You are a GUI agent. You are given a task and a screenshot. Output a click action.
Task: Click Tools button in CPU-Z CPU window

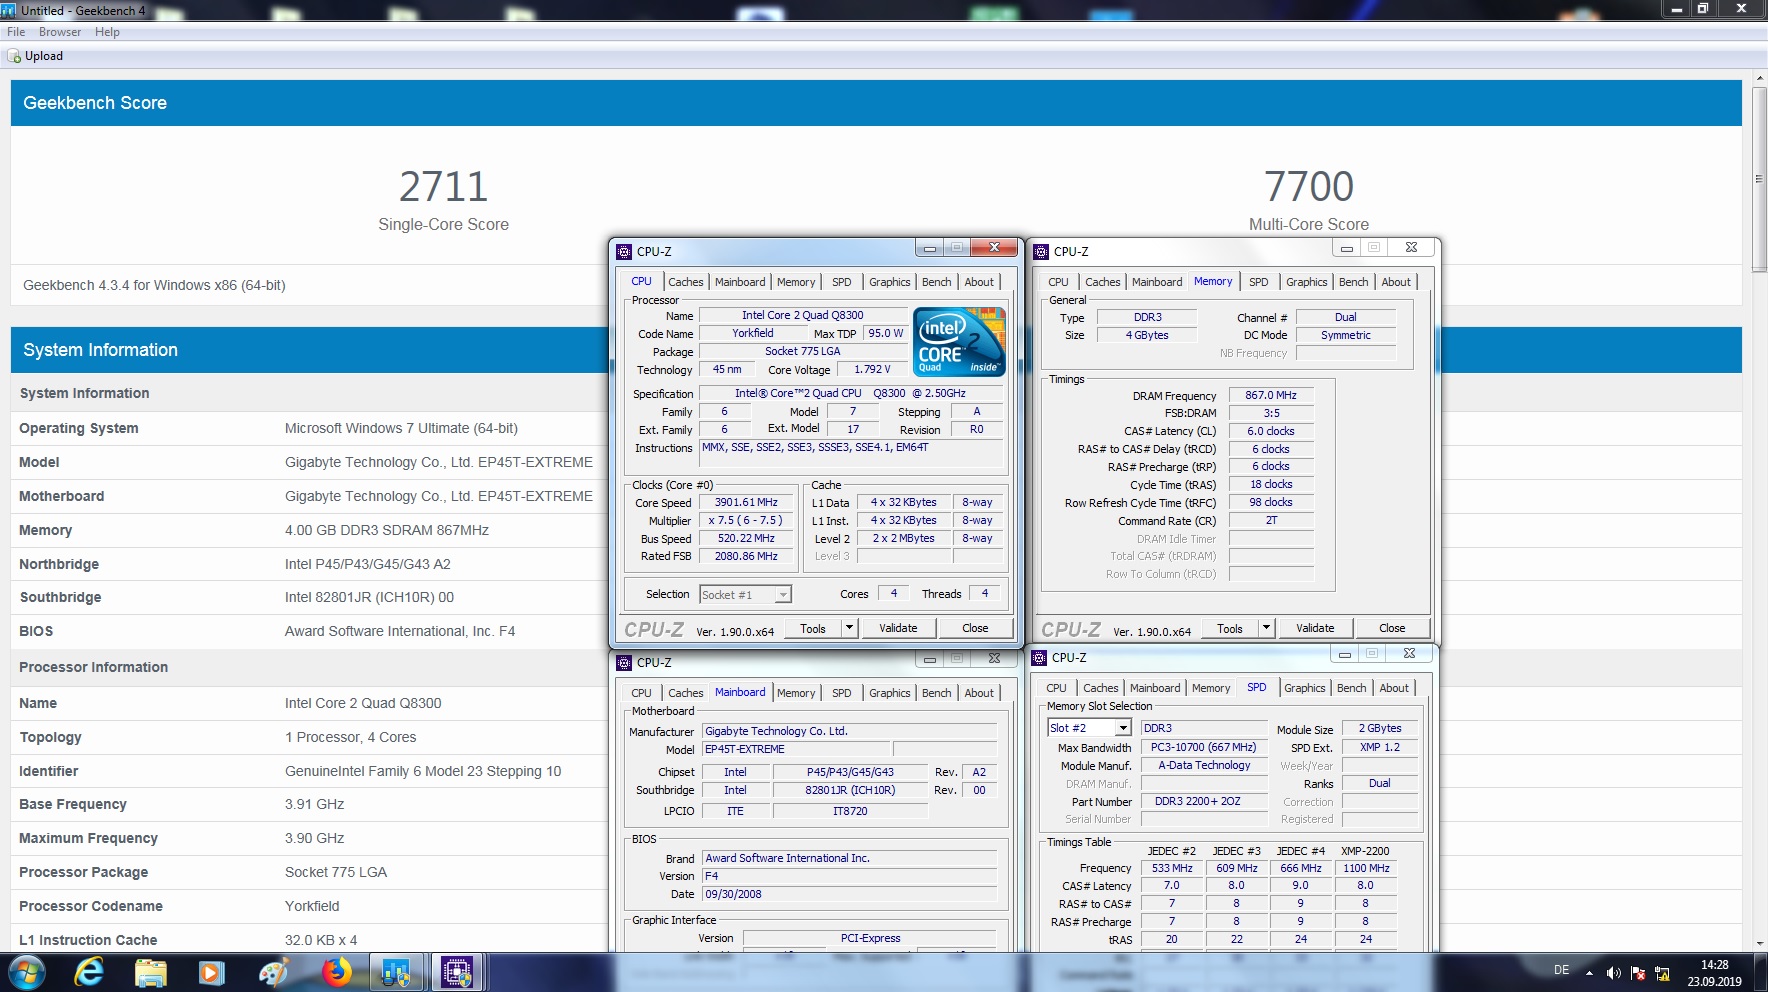click(x=813, y=628)
